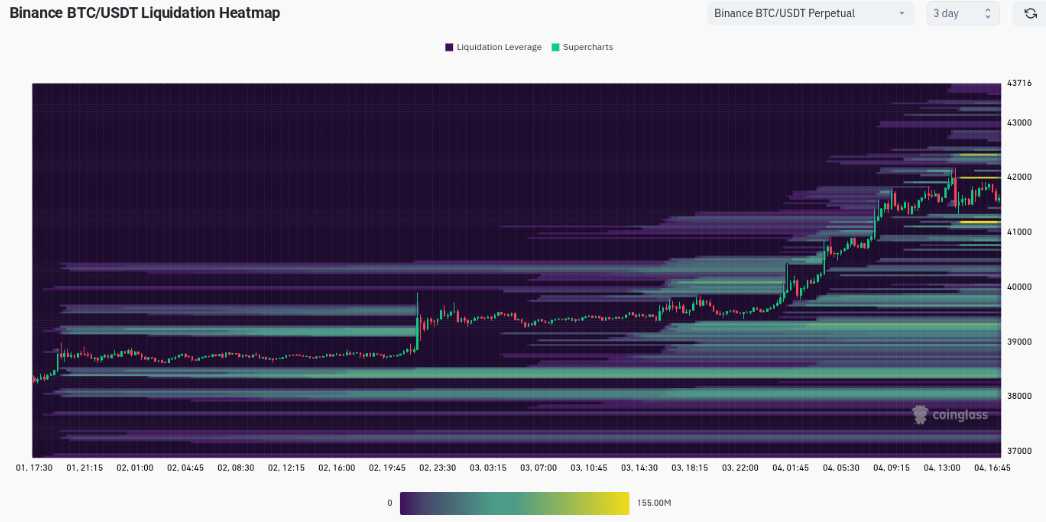Image resolution: width=1046 pixels, height=522 pixels.
Task: Click the 02, 01:00 time axis label
Action: tap(135, 468)
